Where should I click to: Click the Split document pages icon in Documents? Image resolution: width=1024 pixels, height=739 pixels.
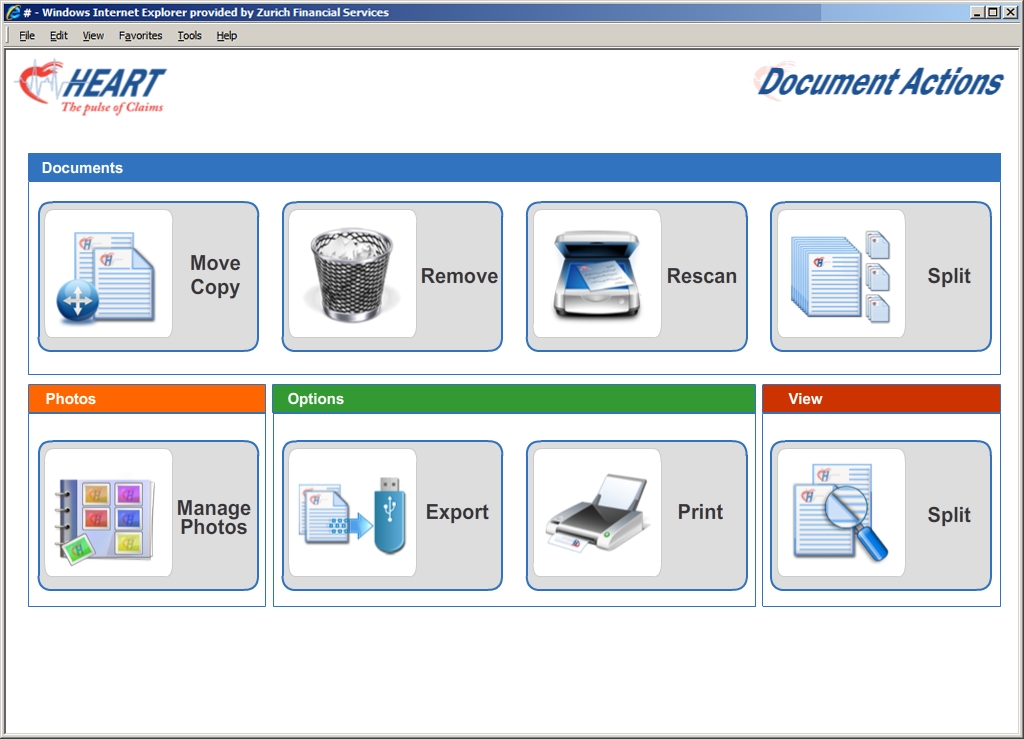[841, 274]
